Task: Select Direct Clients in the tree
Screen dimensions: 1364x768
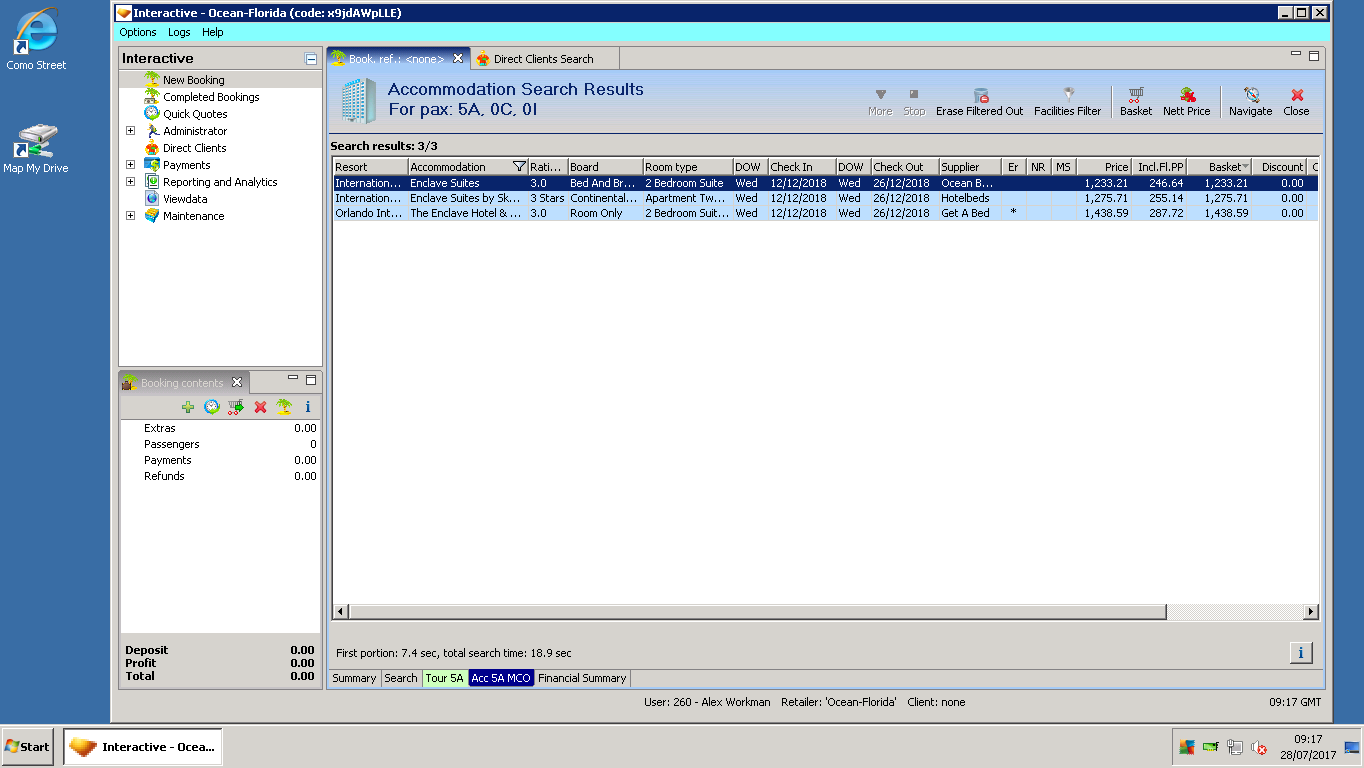Action: tap(195, 148)
